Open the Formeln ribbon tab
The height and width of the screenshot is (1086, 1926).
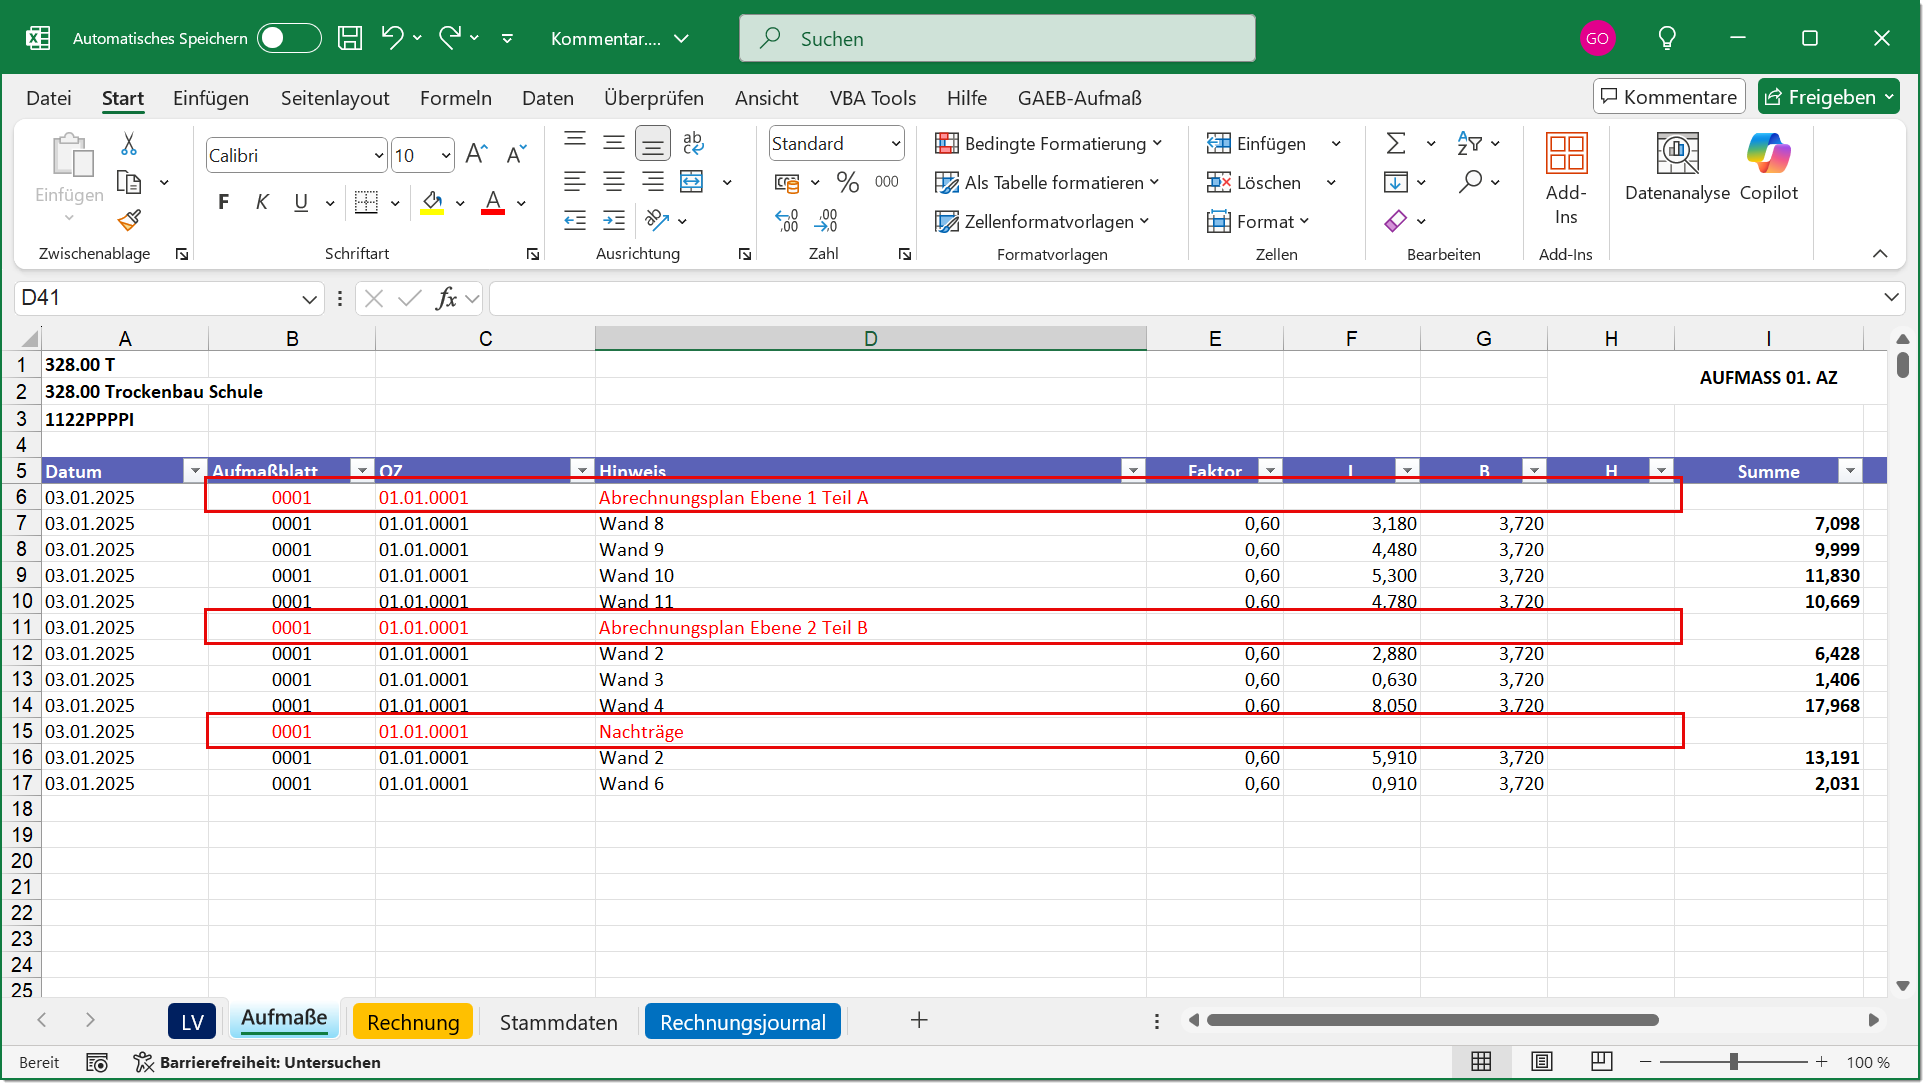tap(455, 98)
